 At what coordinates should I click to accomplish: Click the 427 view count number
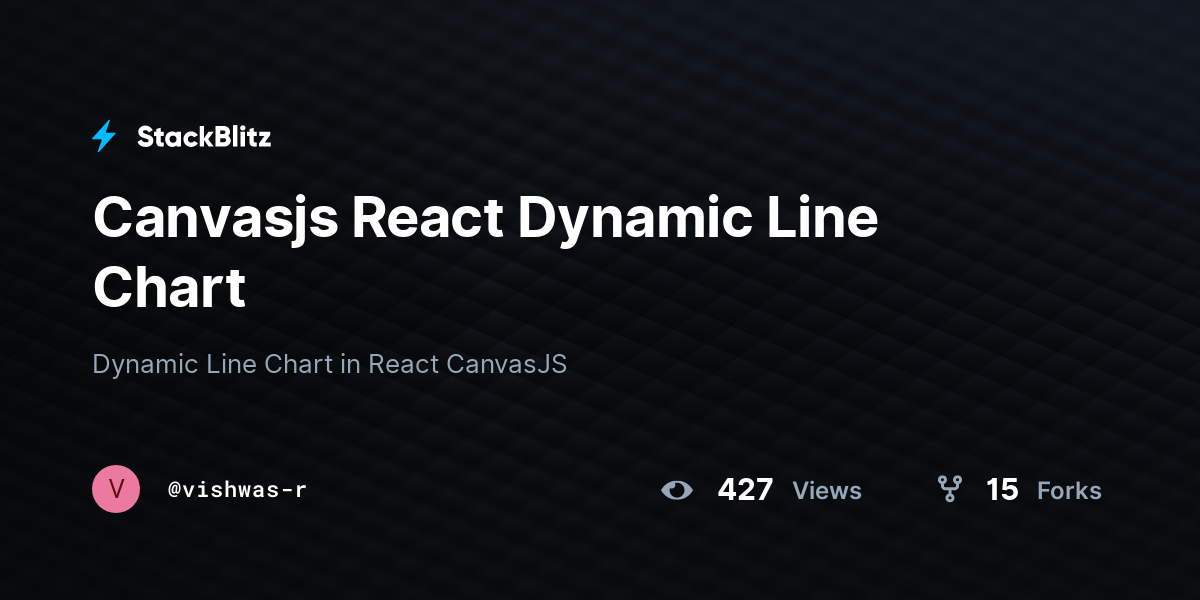tap(745, 490)
